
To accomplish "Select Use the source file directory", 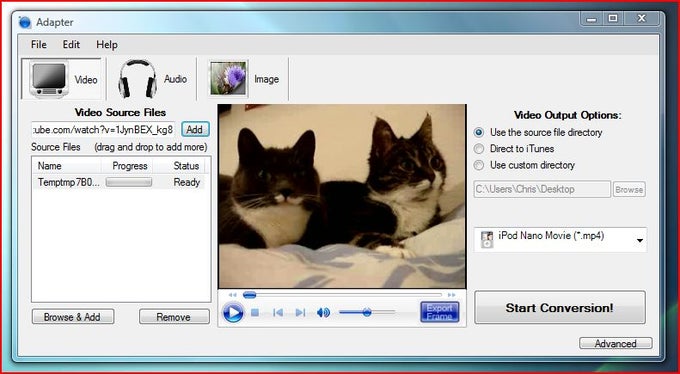I will (x=479, y=132).
